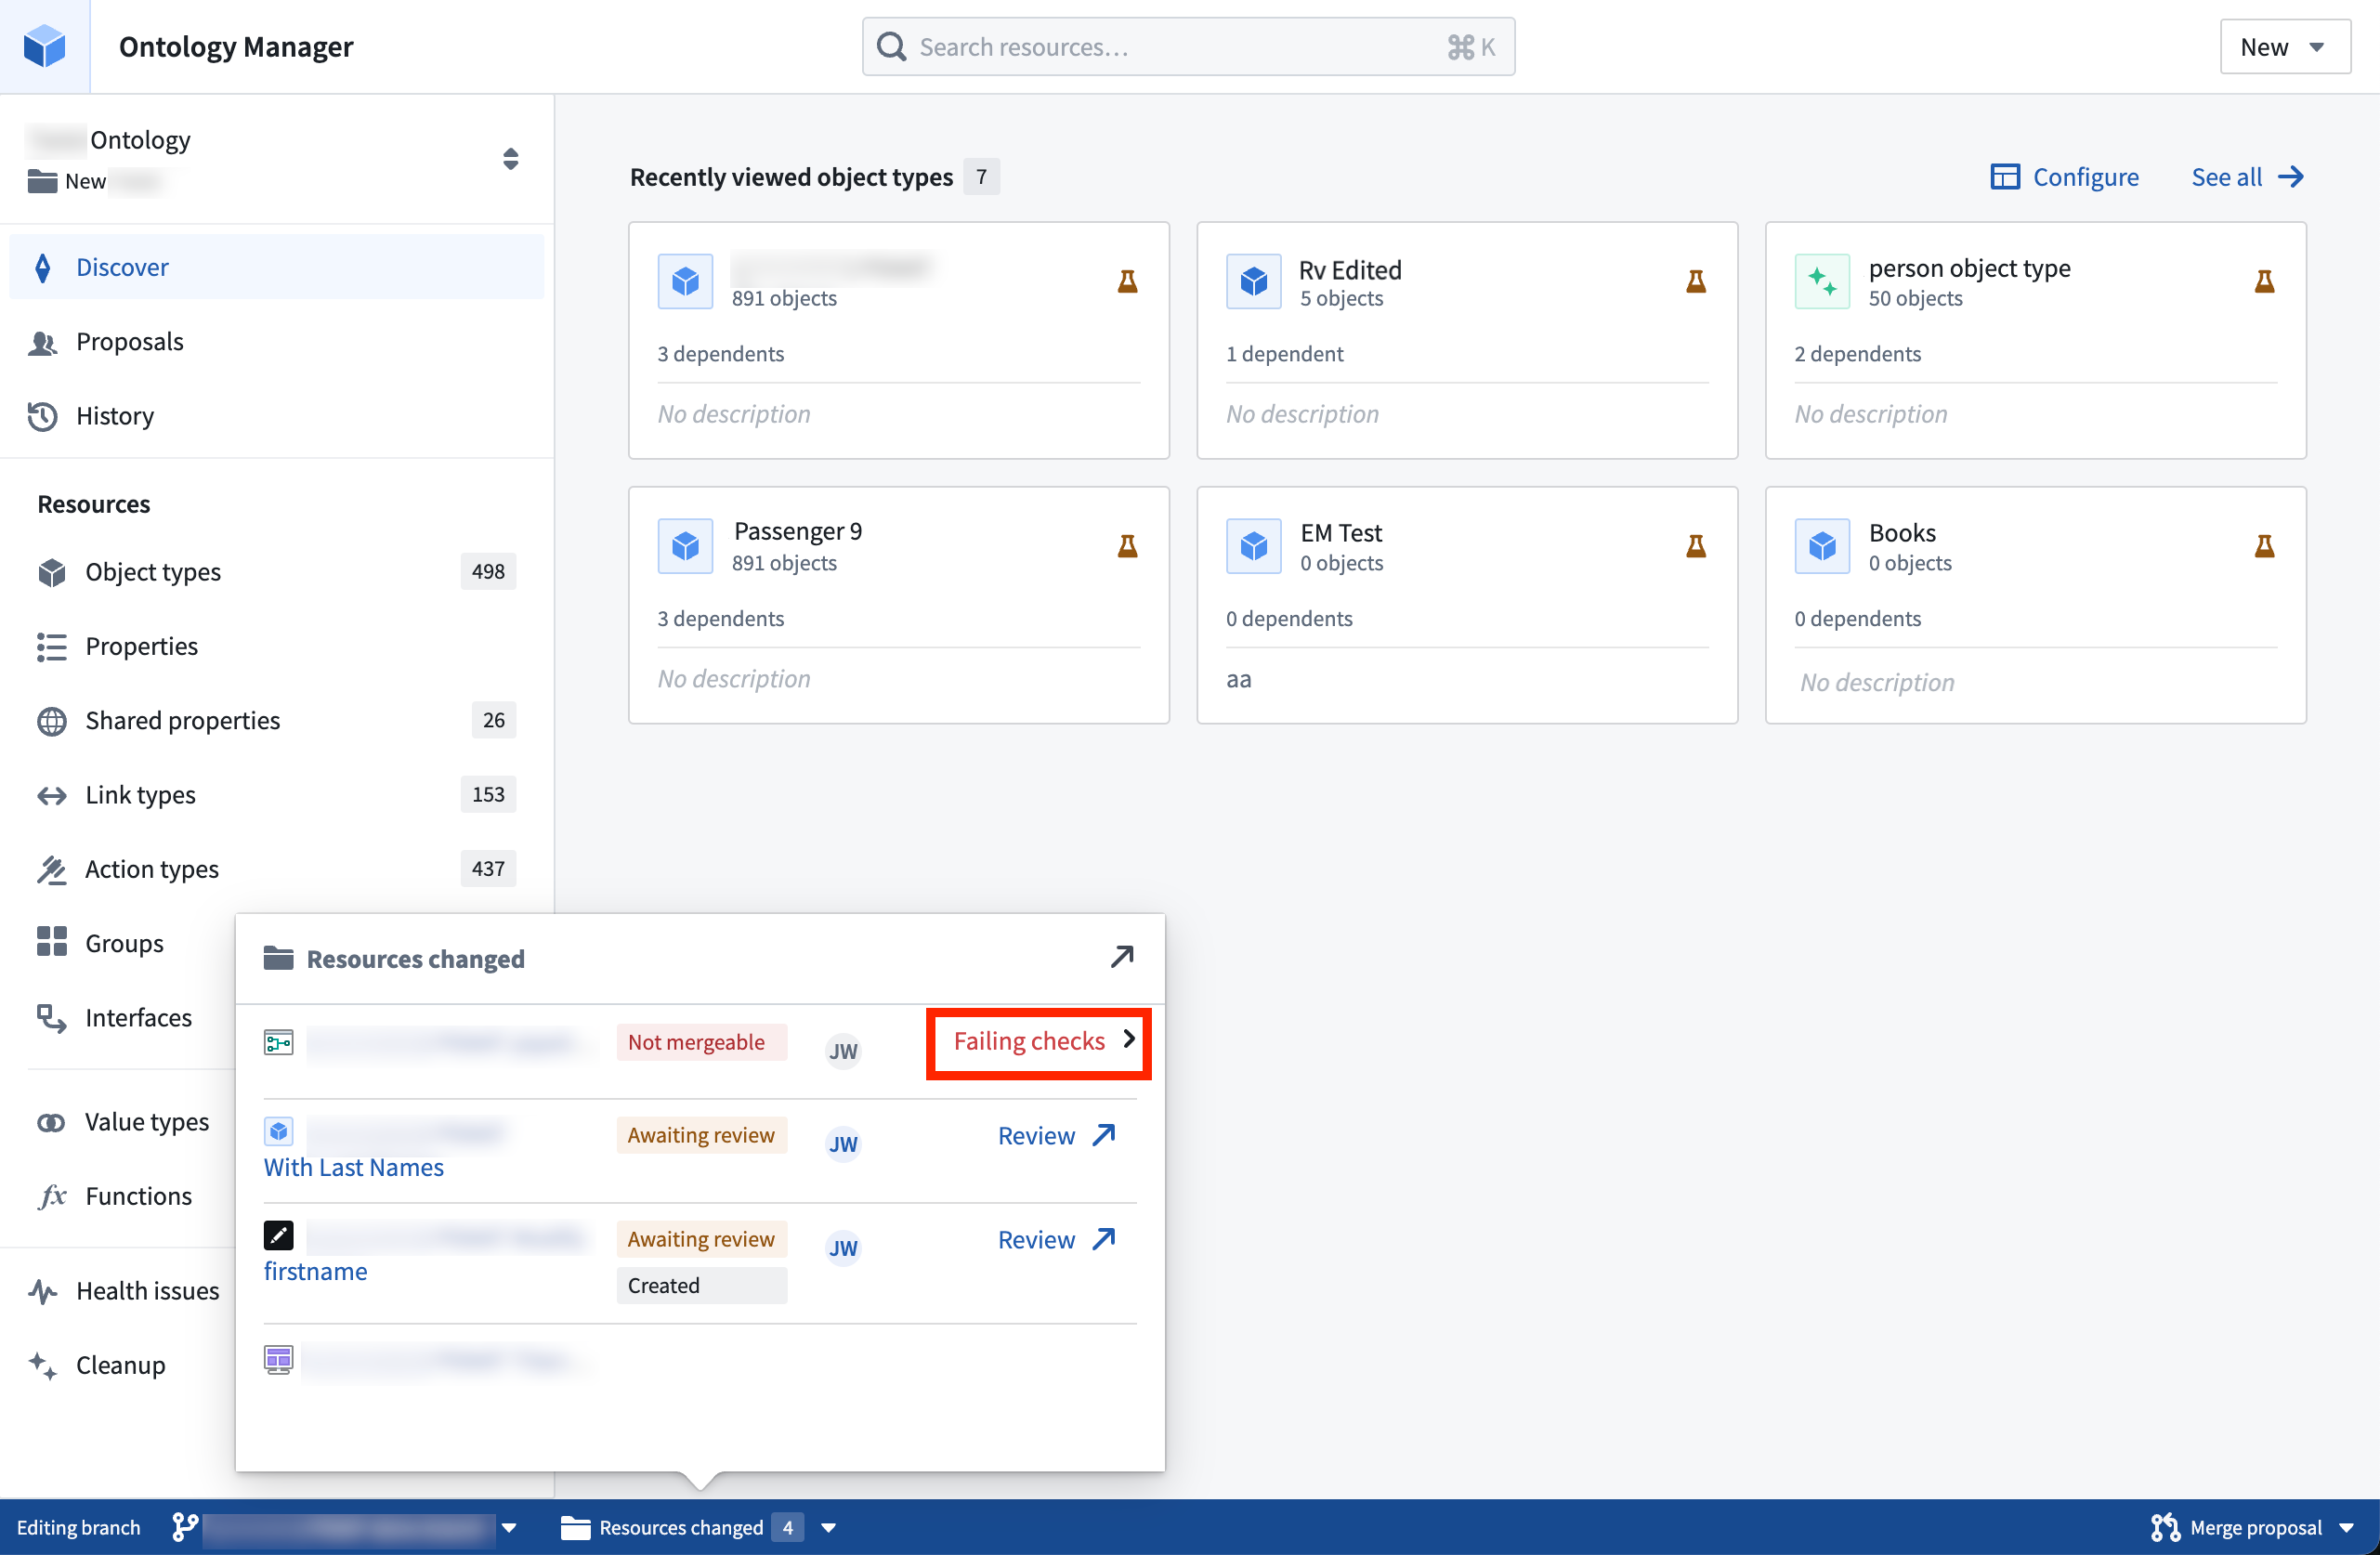Select the History menu item
The width and height of the screenshot is (2380, 1555).
click(116, 415)
